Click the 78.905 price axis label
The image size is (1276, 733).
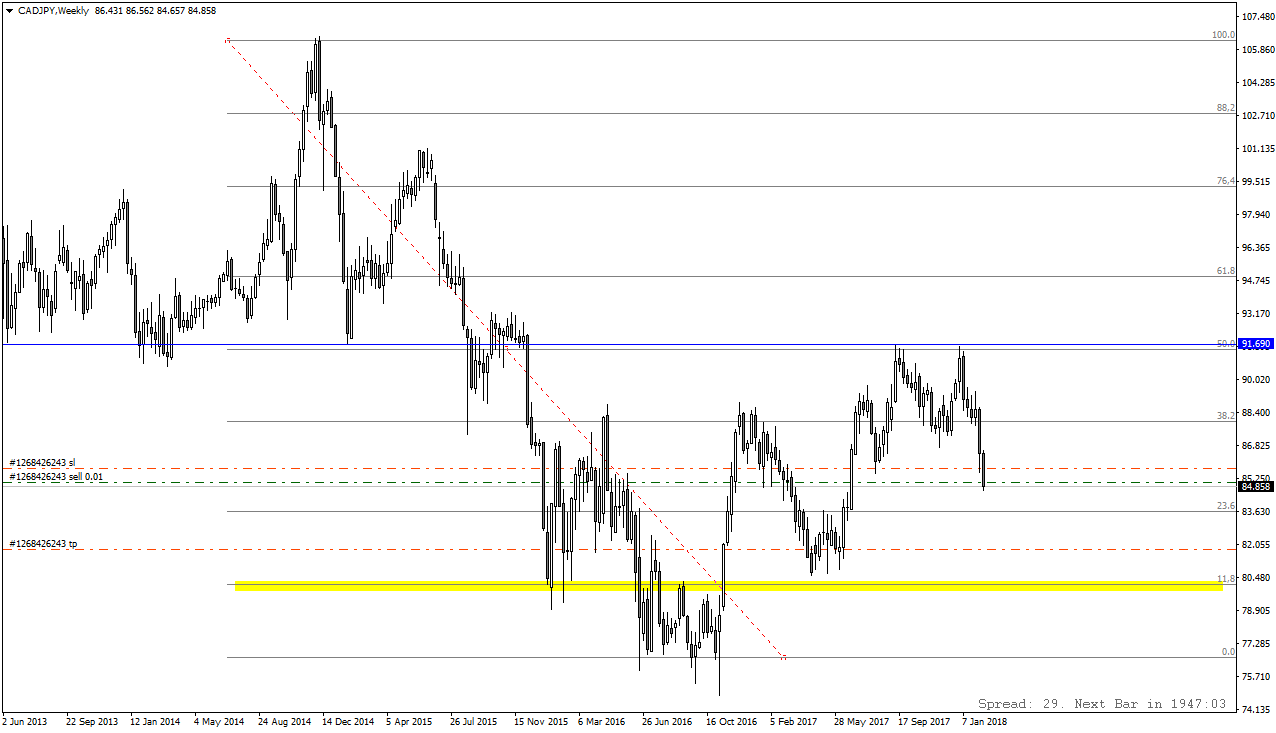coord(1255,611)
